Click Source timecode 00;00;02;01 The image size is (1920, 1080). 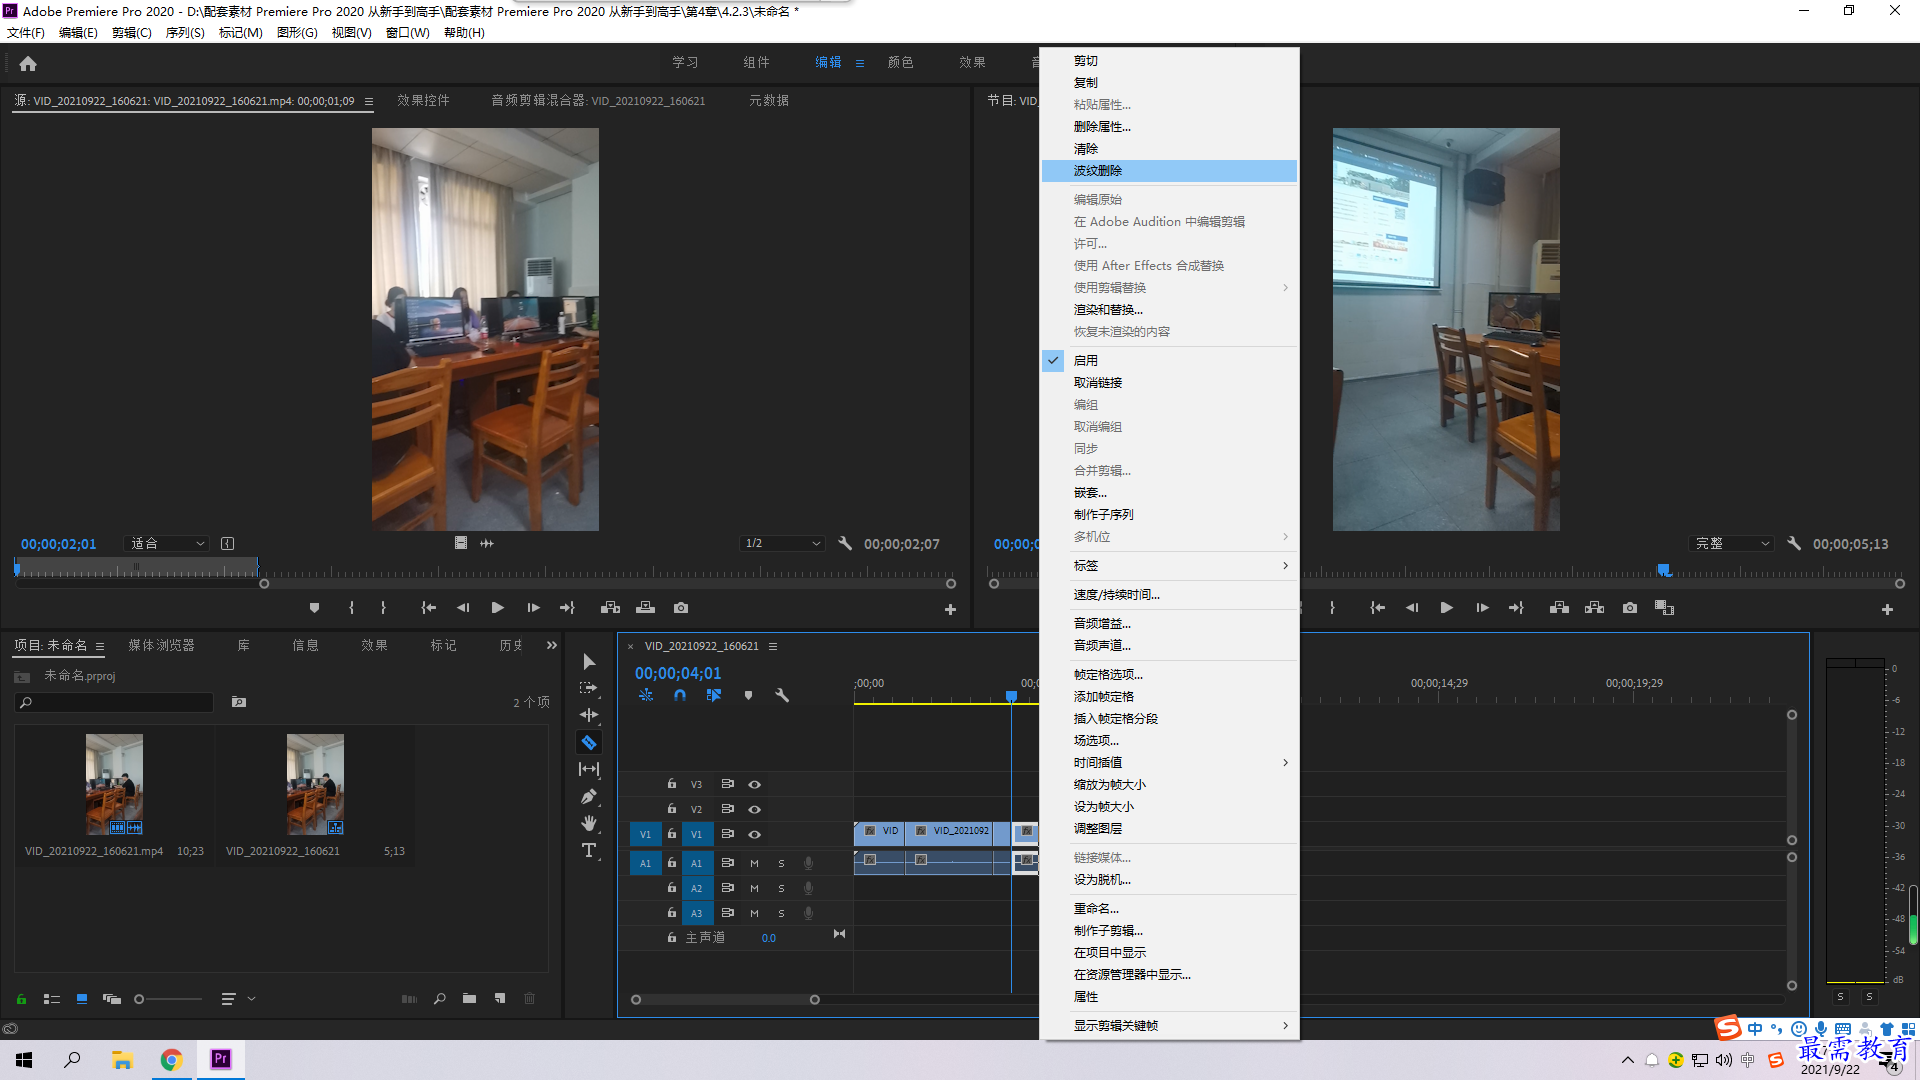coord(59,544)
